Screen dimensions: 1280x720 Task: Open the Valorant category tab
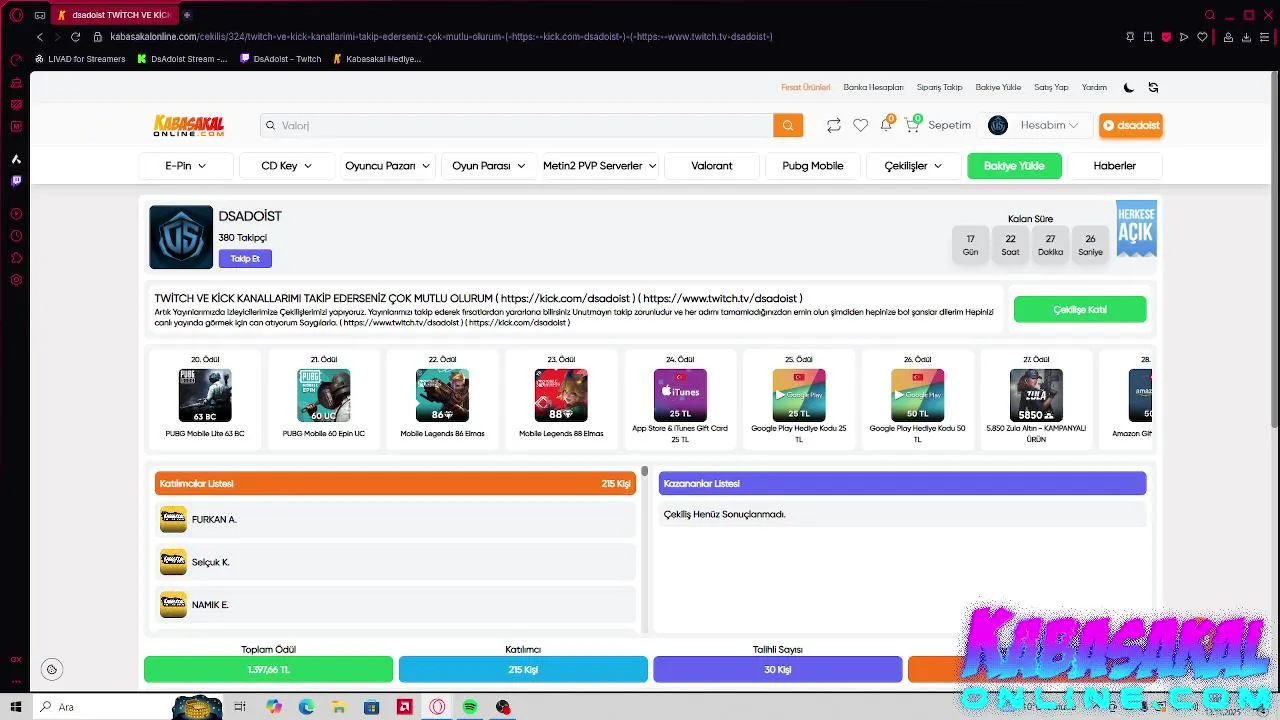[x=712, y=166]
